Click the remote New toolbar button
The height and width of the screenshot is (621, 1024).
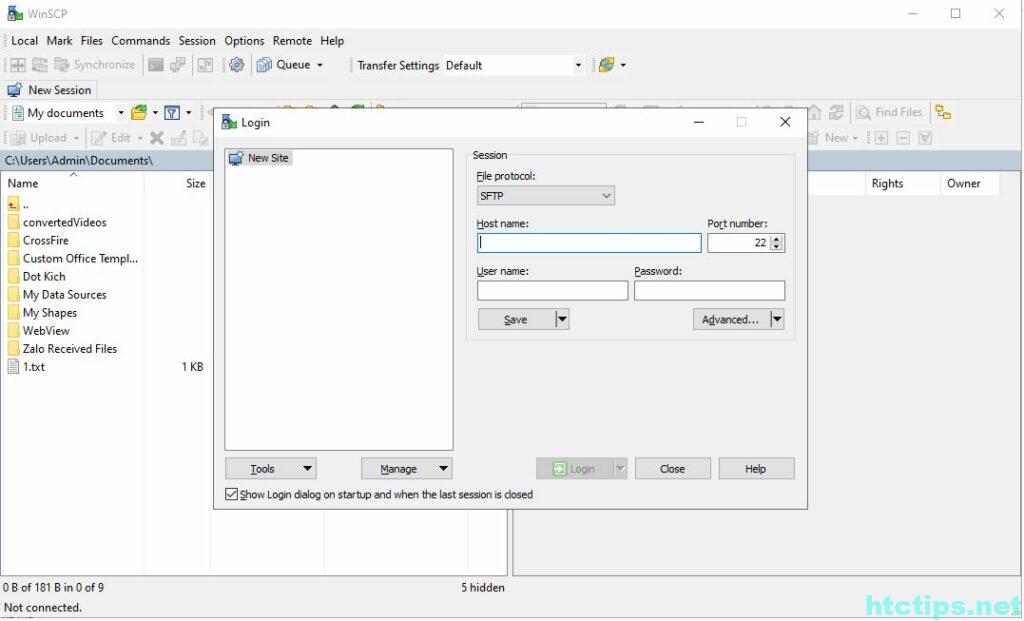833,138
